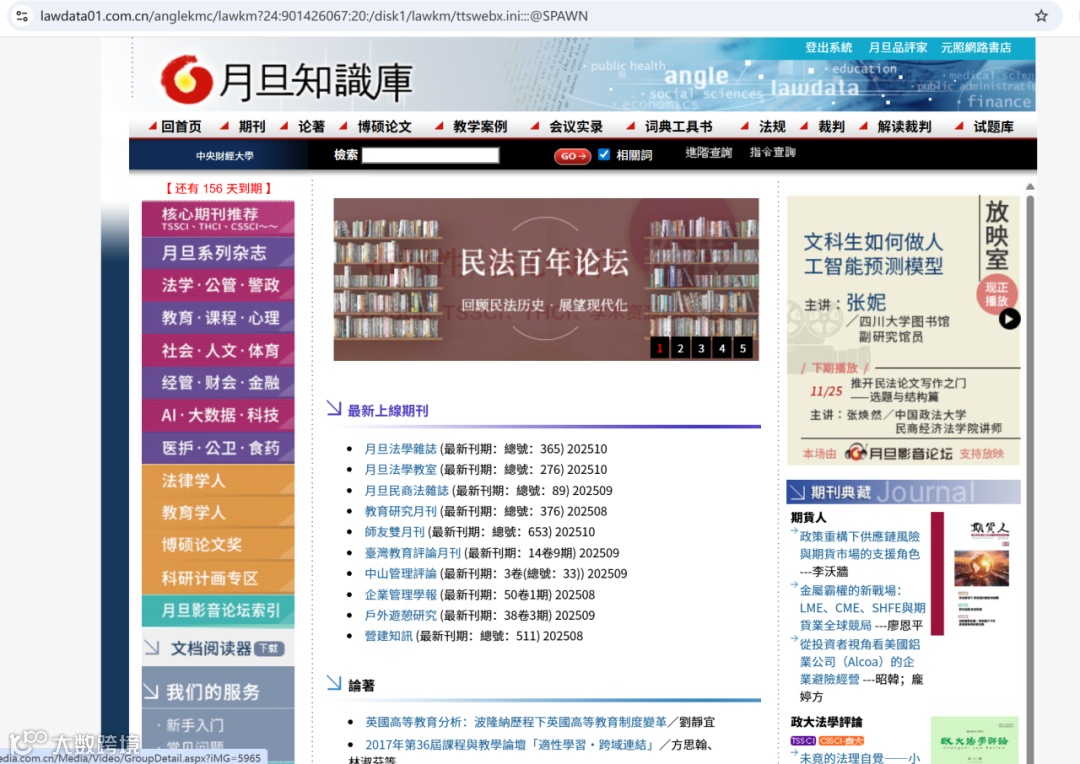Open 臺灣教育評論月刊 journal link
This screenshot has height=764, width=1080.
click(x=413, y=553)
